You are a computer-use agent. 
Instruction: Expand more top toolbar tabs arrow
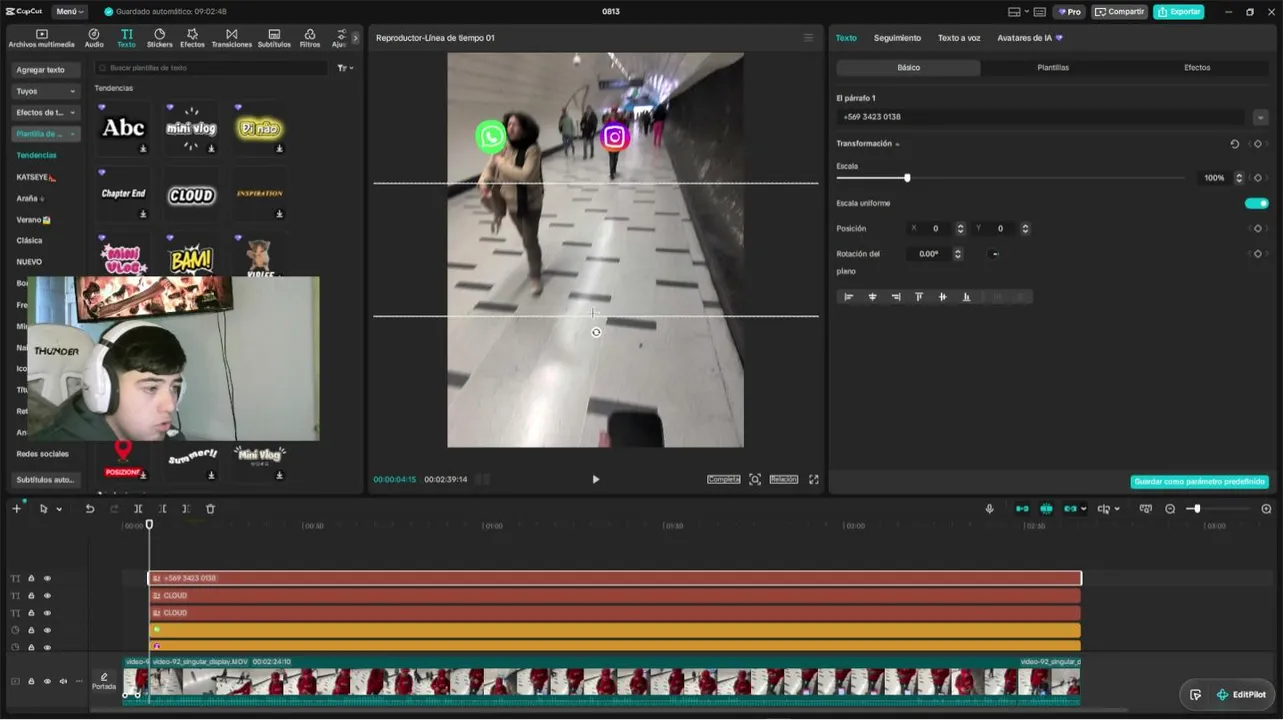pos(355,38)
